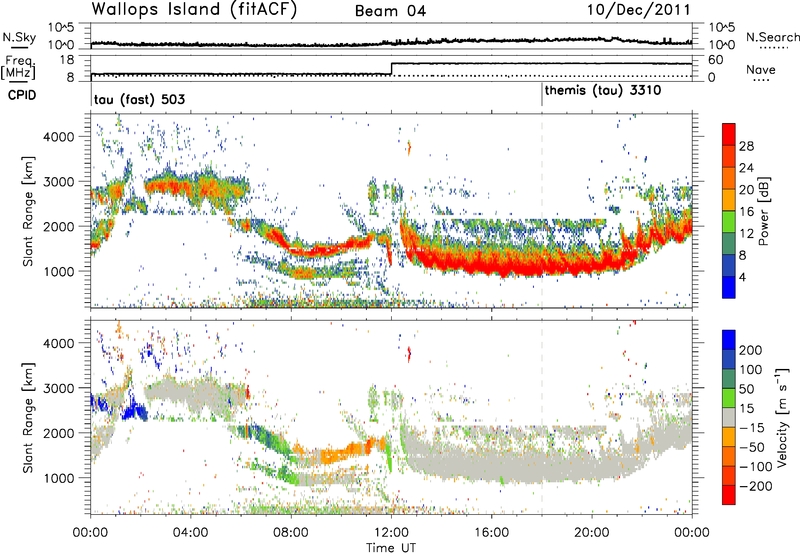Click time tick 12:00

click(391, 533)
